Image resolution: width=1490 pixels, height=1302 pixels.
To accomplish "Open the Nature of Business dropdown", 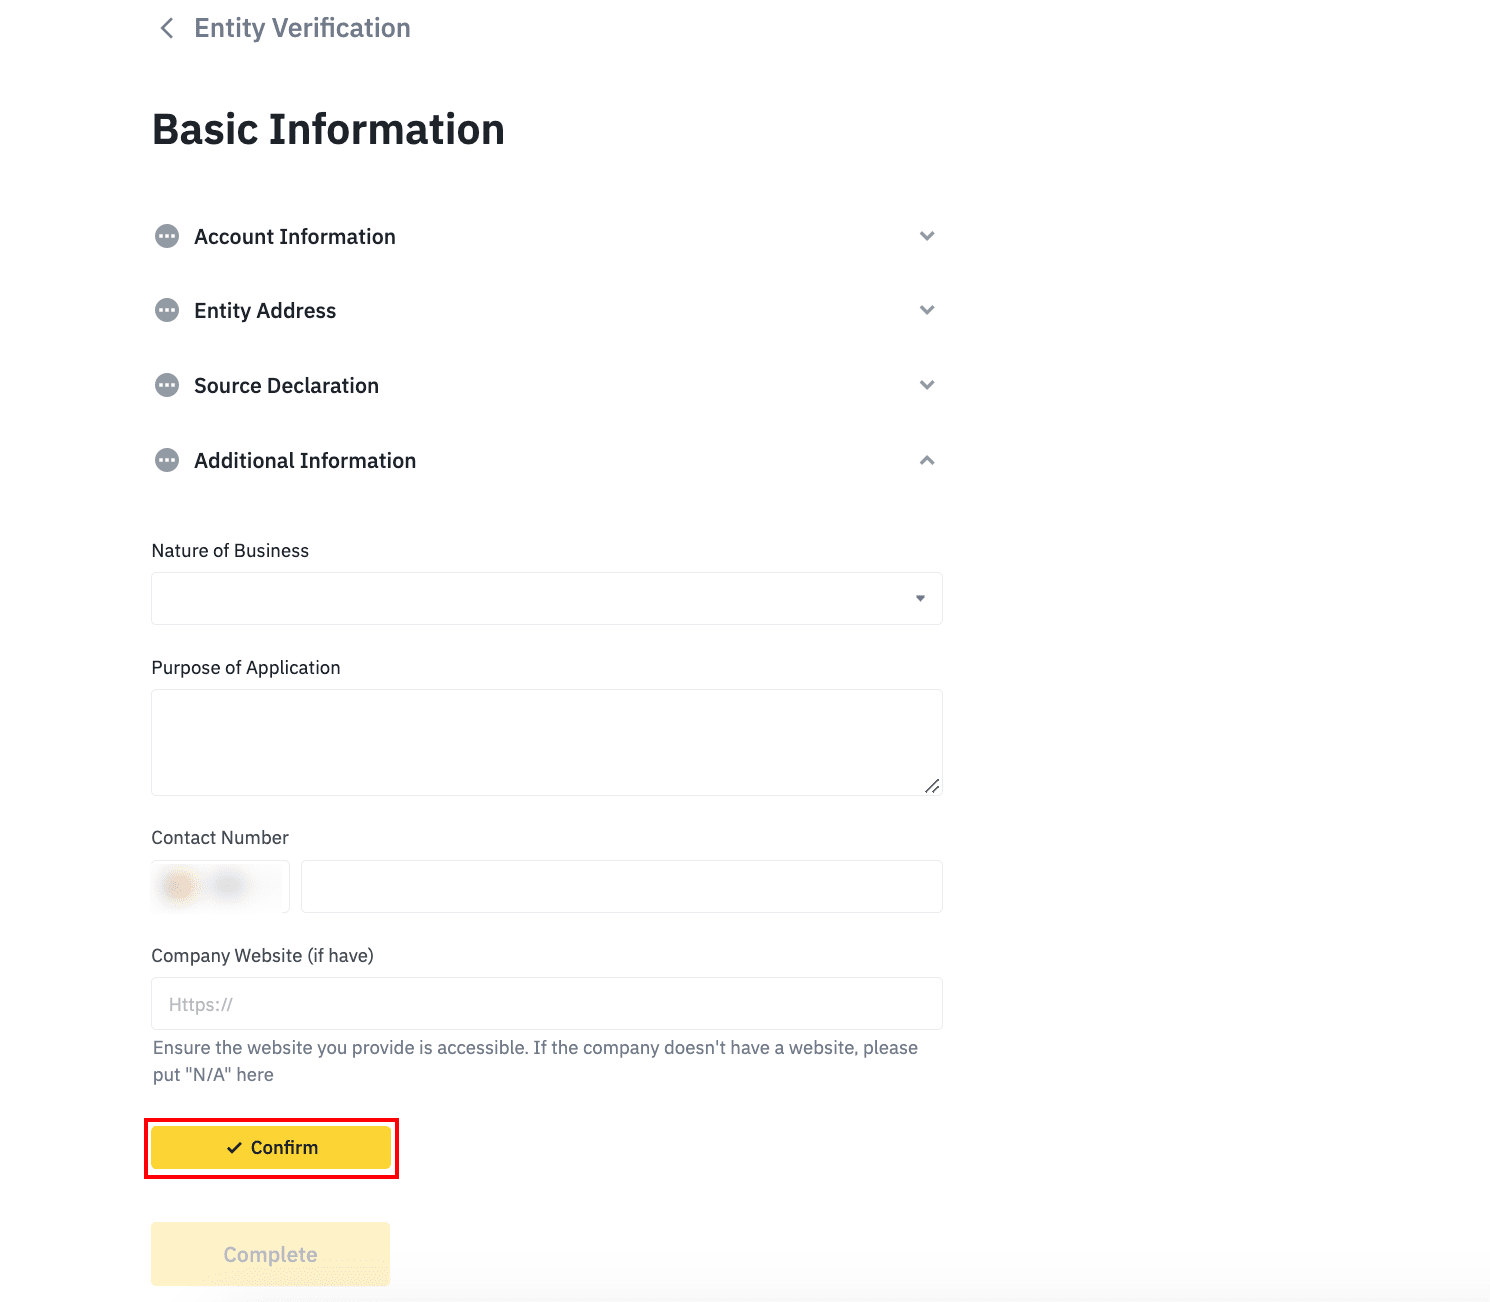I will coord(547,598).
